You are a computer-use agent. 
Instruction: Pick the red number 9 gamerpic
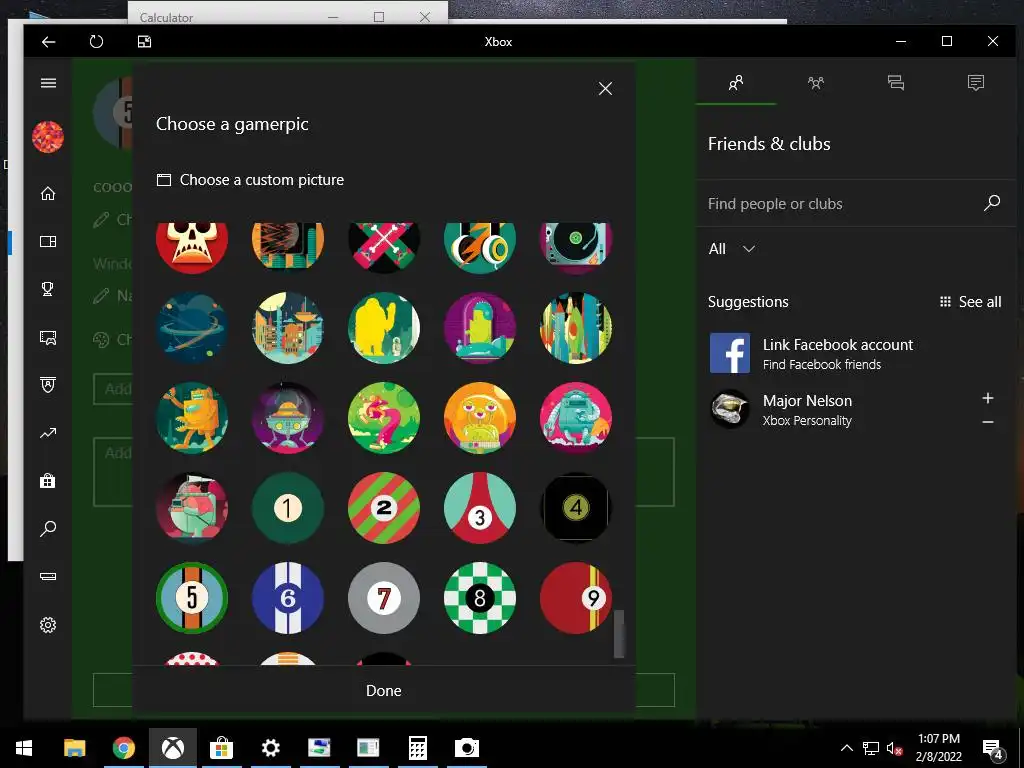(576, 598)
